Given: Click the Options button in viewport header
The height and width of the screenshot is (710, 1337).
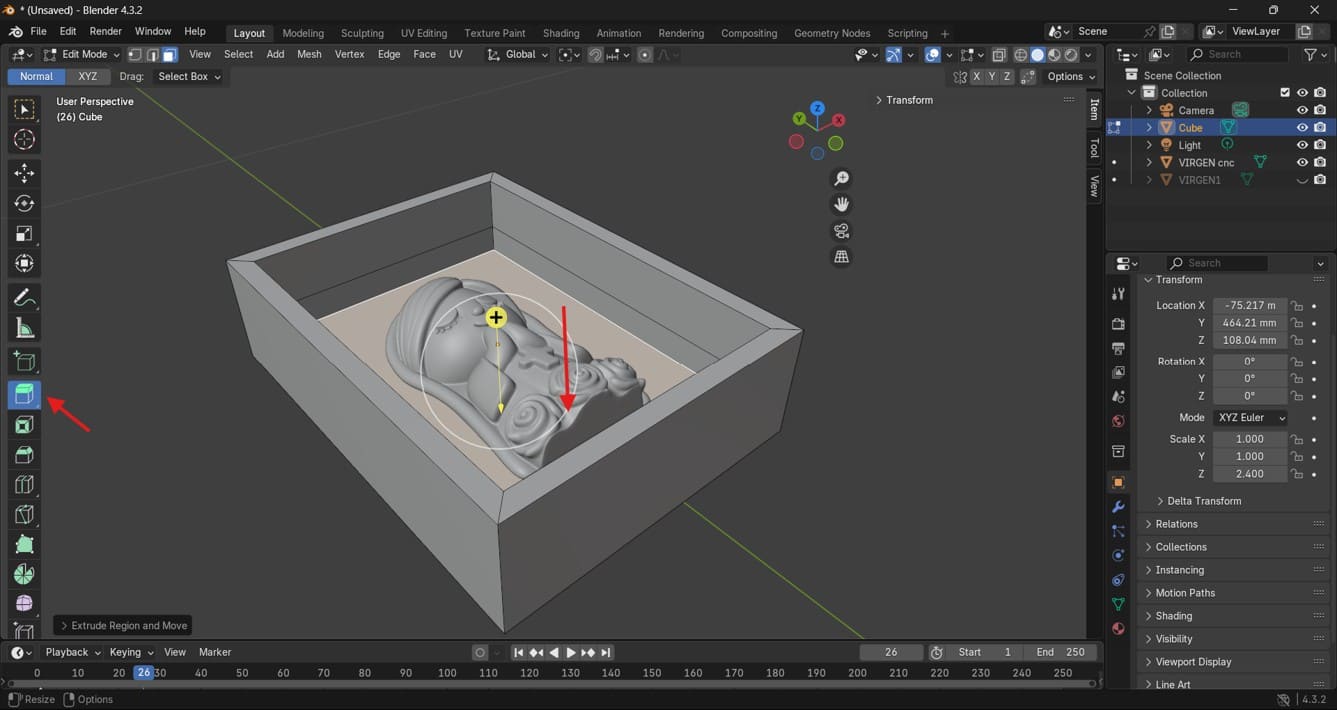Looking at the screenshot, I should 1071,76.
